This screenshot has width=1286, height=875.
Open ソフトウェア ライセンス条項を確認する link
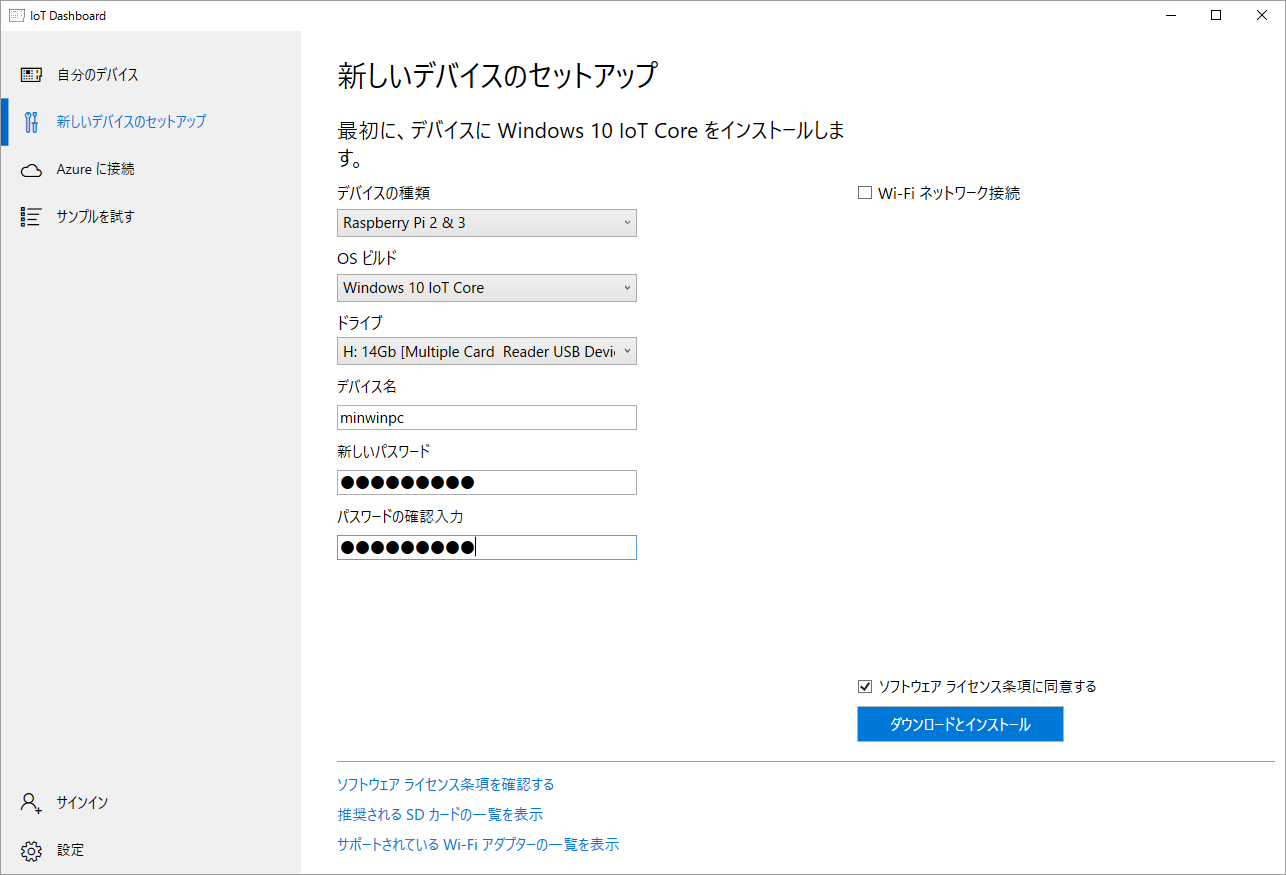(446, 785)
